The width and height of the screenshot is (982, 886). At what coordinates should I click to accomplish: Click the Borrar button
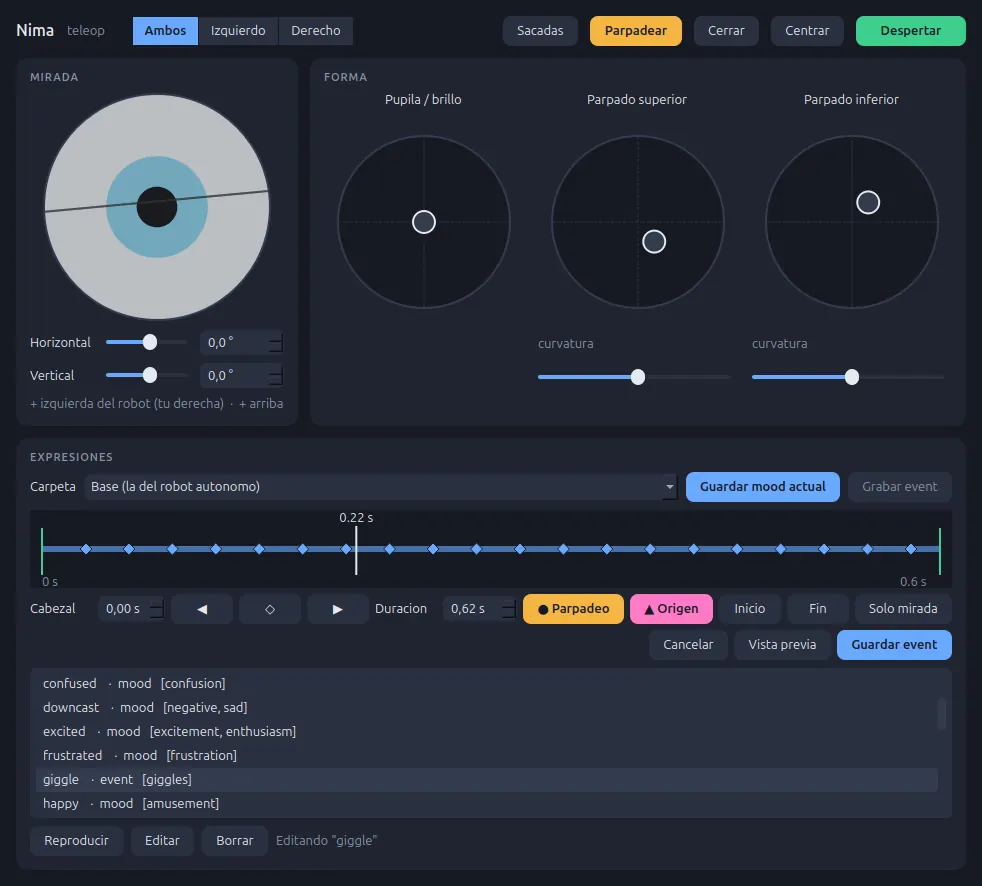tap(235, 841)
